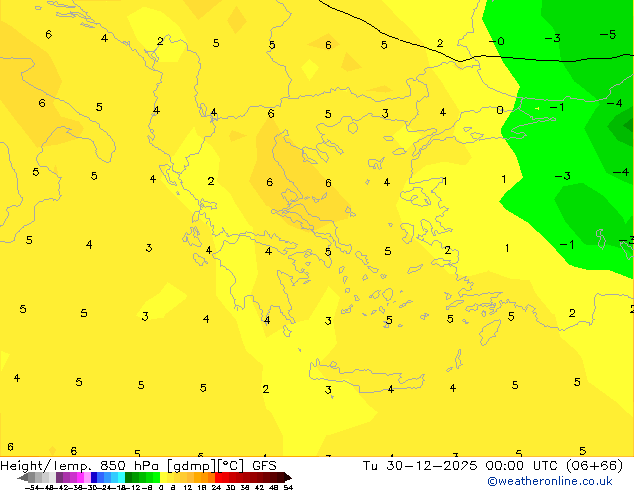Image resolution: width=634 pixels, height=490 pixels.
Task: Click the dark blue legend swatch at -30
Action: point(94,477)
